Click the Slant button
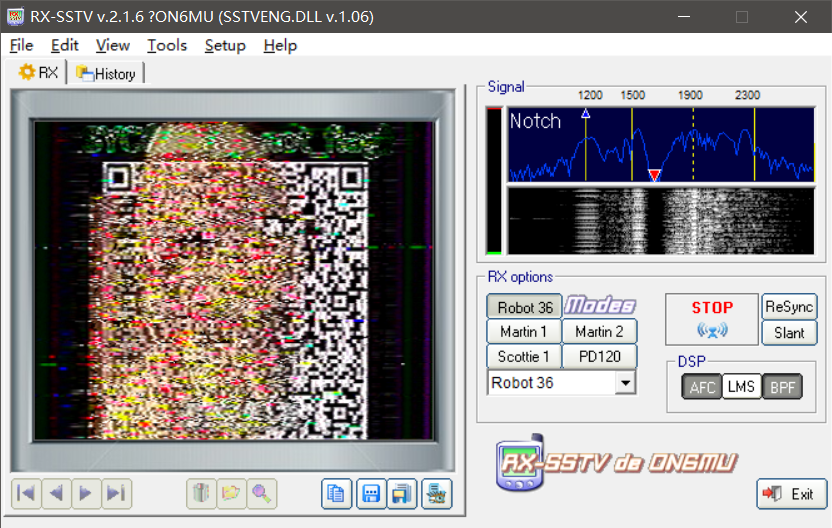Viewport: 832px width, 528px height. point(789,333)
